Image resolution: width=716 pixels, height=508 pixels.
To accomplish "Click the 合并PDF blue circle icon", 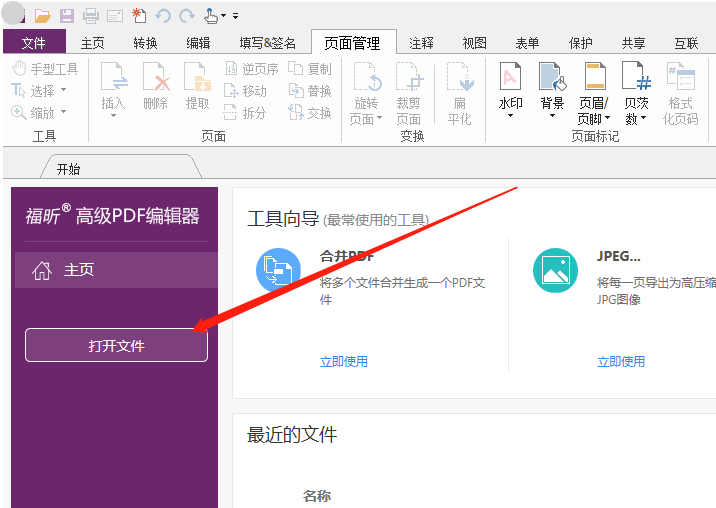I will coord(279,270).
